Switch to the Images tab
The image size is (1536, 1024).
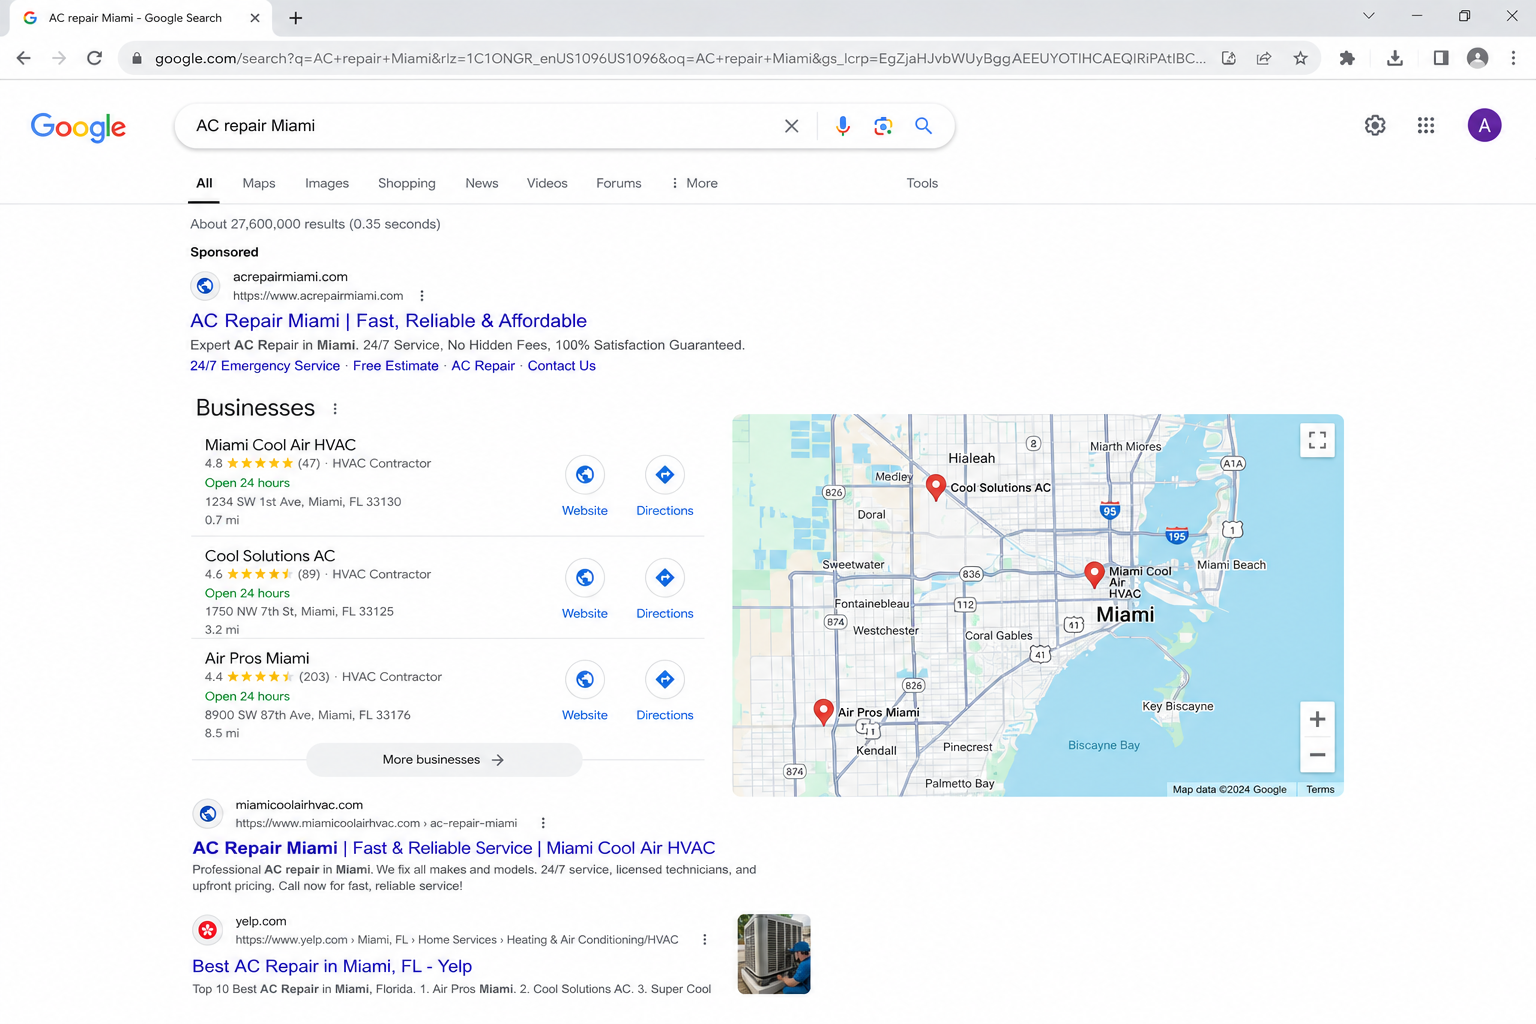(x=327, y=183)
